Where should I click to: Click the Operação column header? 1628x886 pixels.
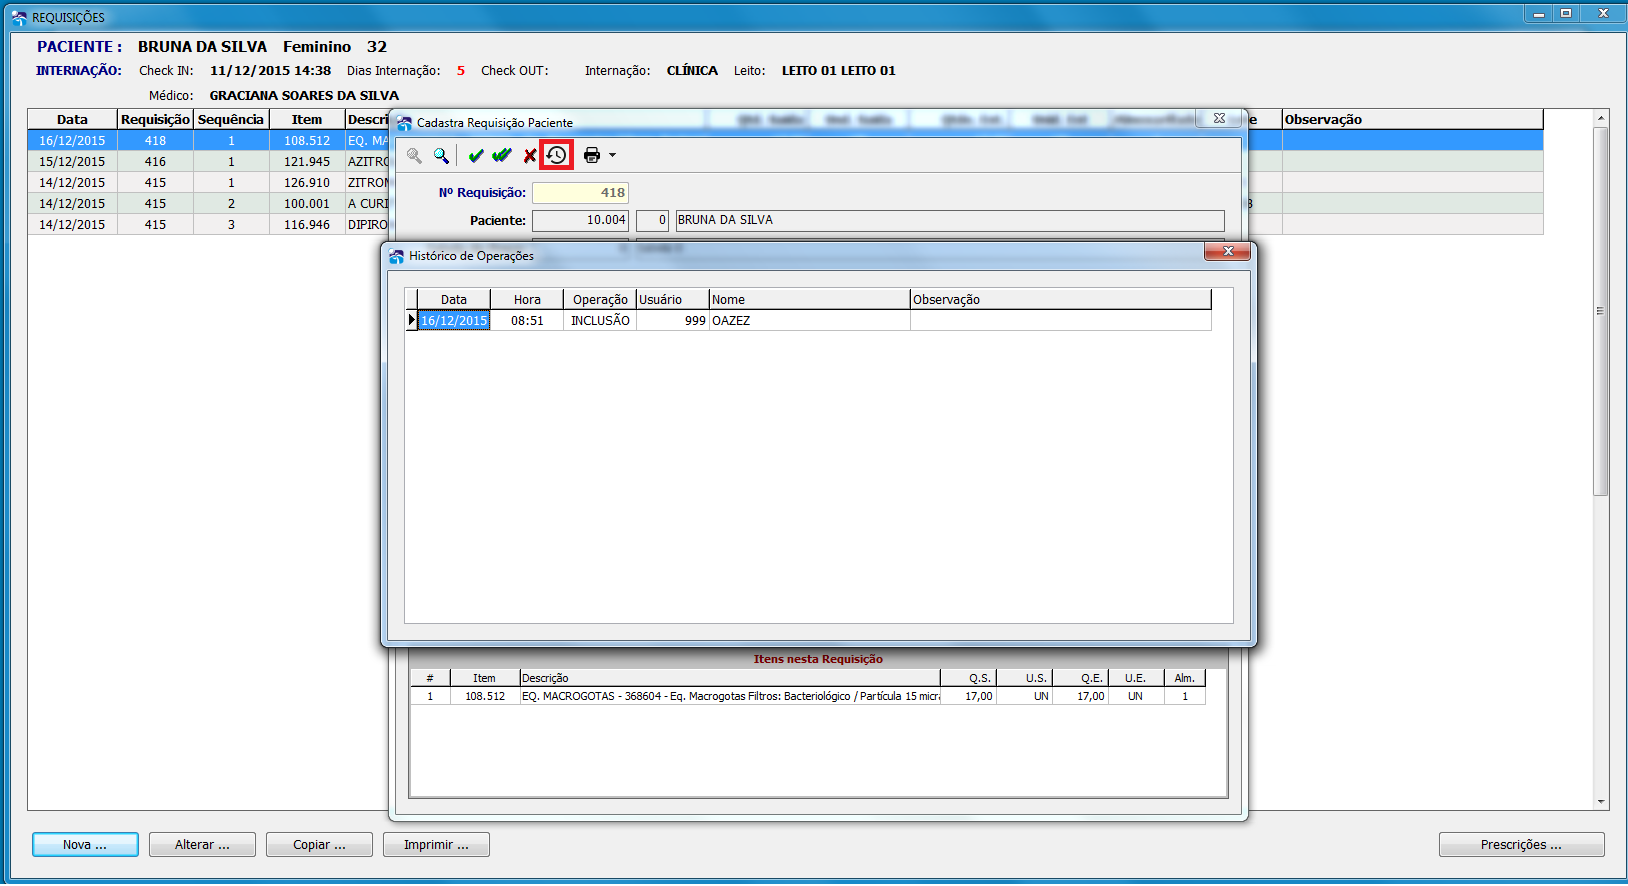(600, 300)
